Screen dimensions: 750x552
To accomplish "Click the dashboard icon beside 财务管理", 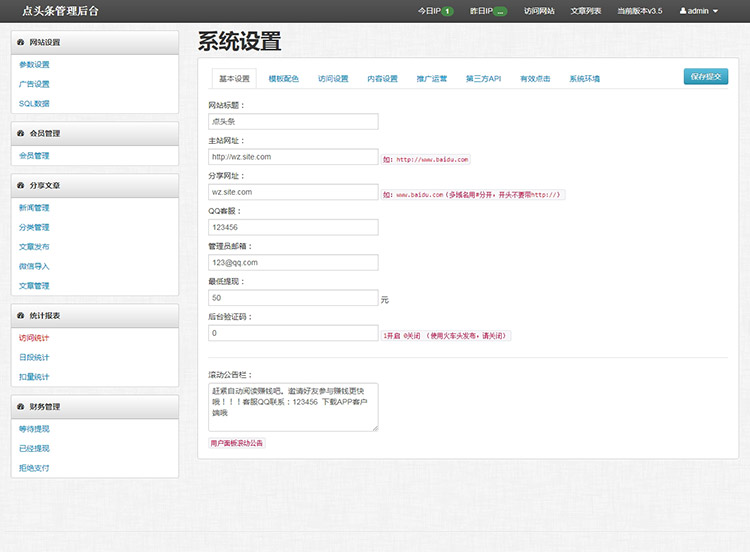I will (x=21, y=406).
